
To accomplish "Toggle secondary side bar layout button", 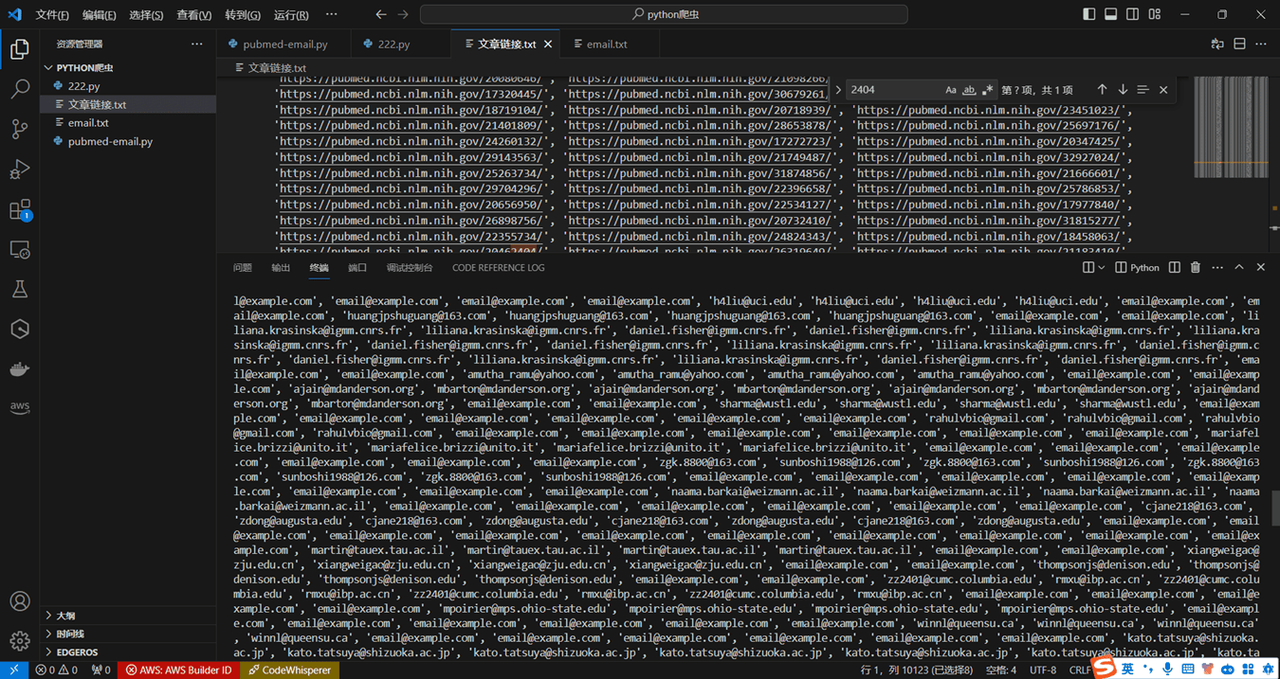I will pyautogui.click(x=1132, y=15).
